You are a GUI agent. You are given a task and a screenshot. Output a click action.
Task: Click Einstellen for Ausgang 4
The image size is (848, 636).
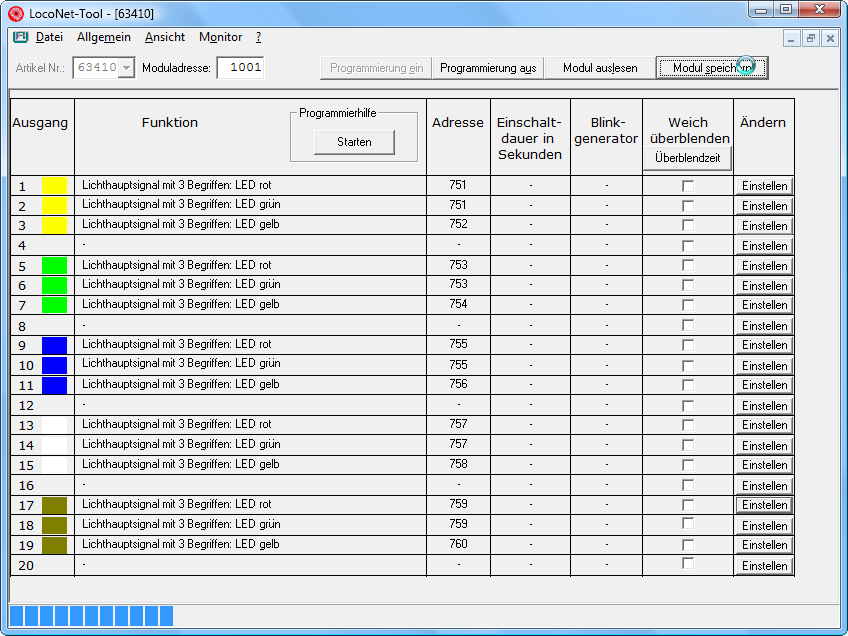(764, 246)
